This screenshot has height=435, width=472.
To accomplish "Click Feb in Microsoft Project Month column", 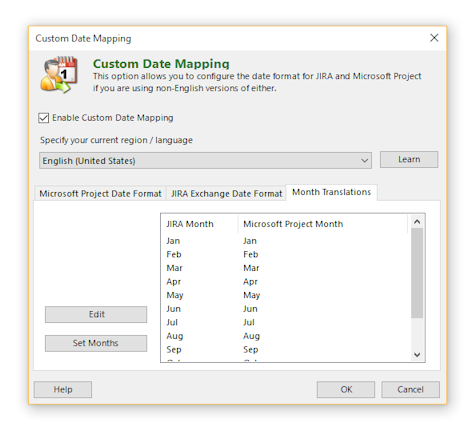I will click(x=250, y=254).
